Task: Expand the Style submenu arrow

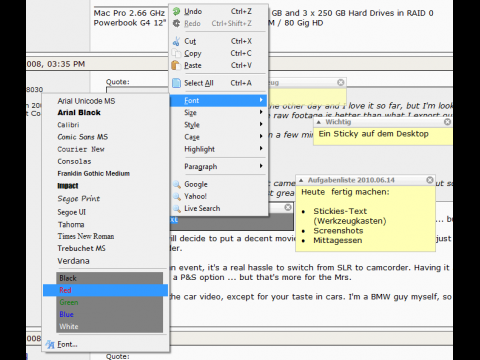Action: coord(261,124)
